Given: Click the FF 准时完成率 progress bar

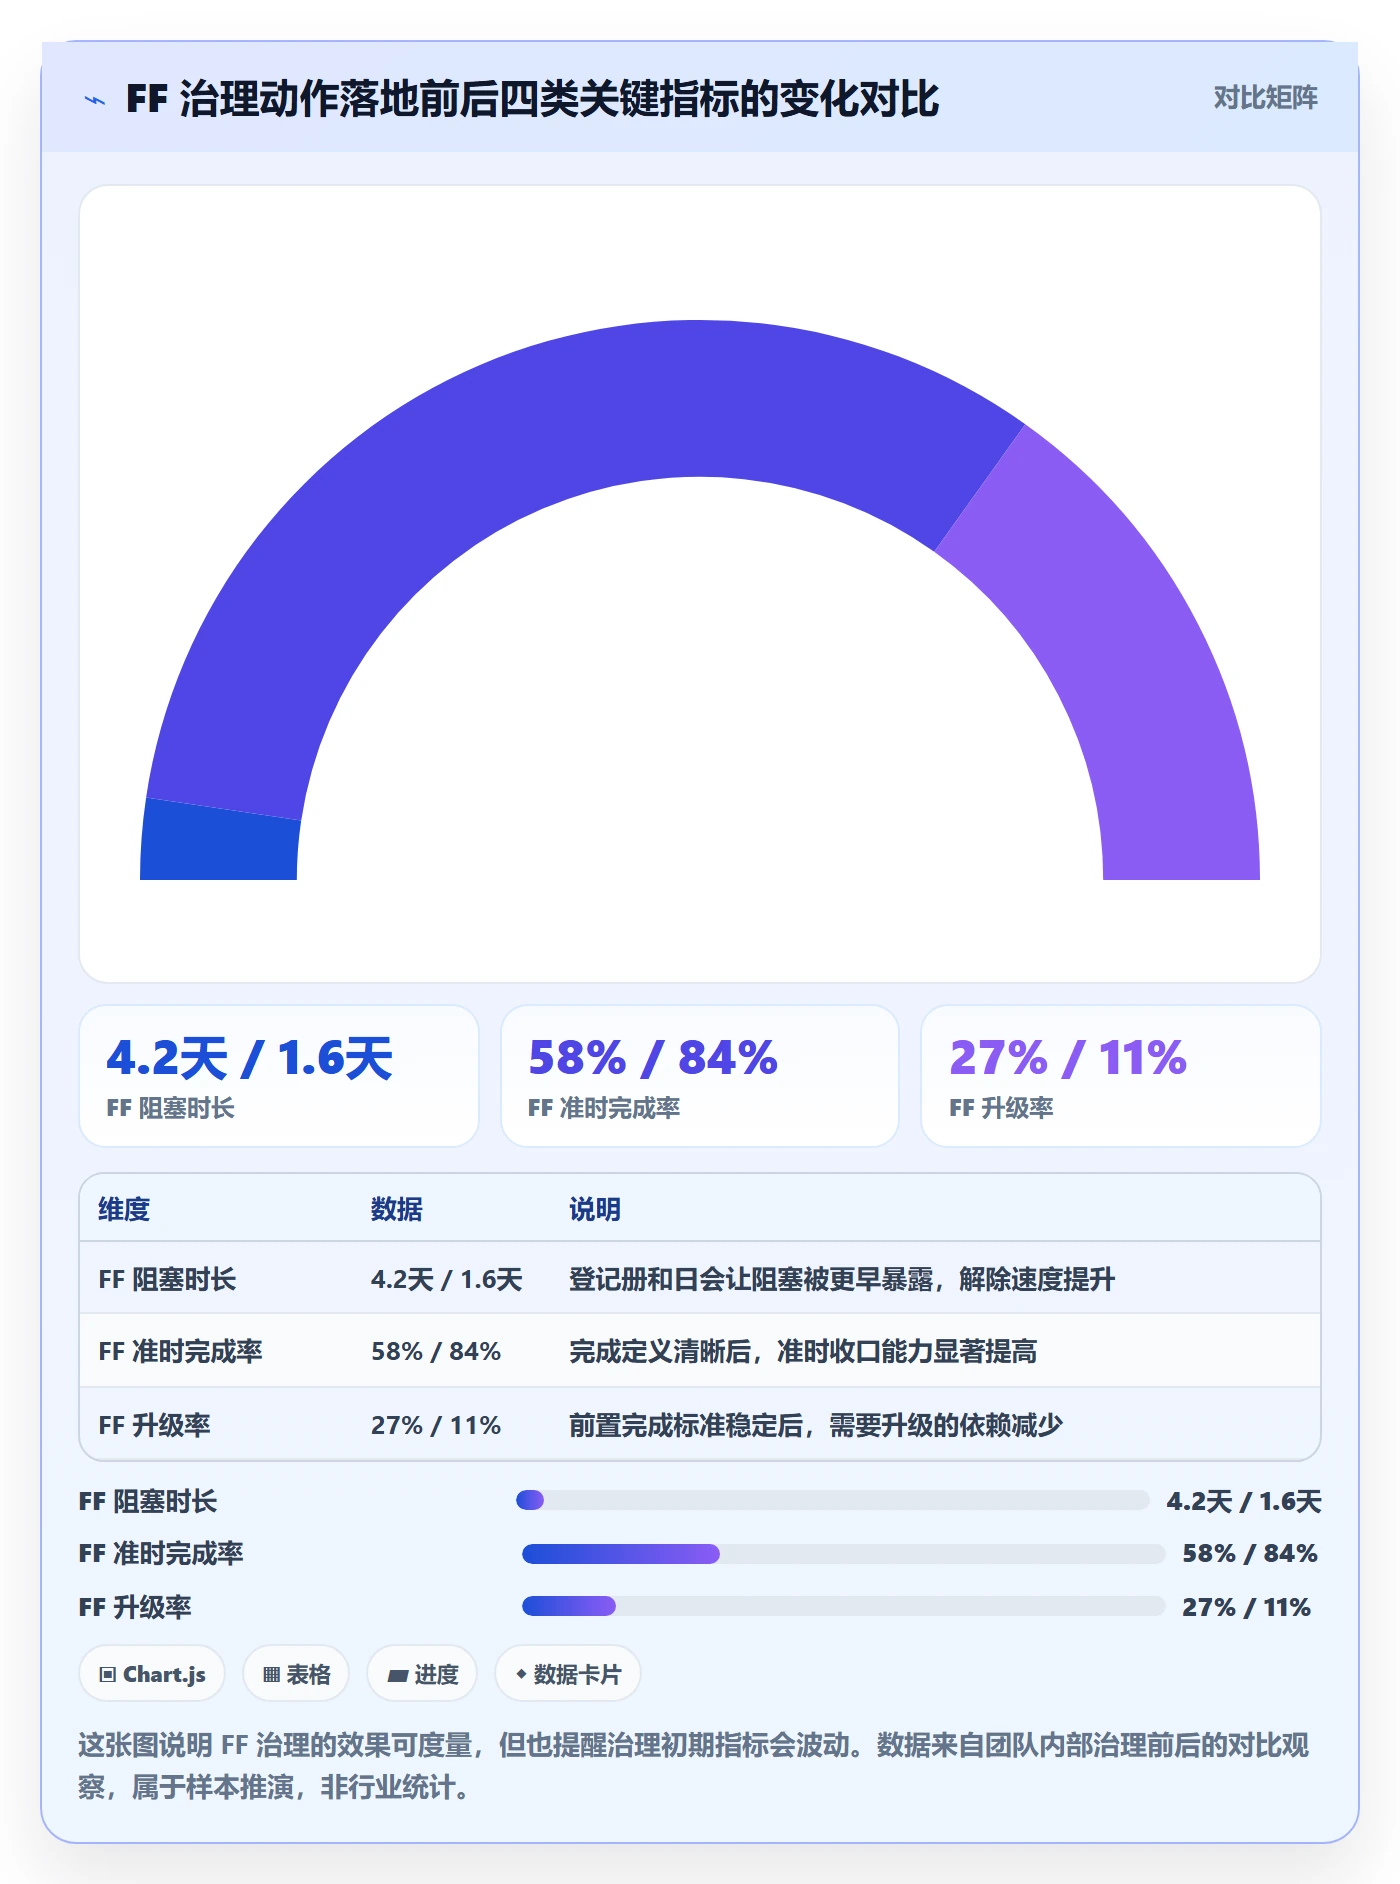Looking at the screenshot, I should (843, 1553).
